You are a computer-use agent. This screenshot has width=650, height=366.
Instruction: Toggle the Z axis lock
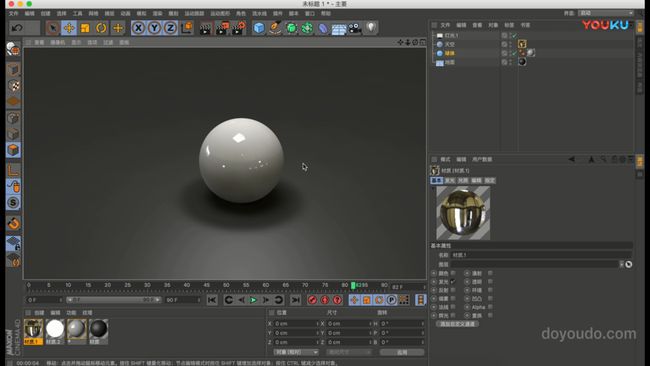click(170, 28)
